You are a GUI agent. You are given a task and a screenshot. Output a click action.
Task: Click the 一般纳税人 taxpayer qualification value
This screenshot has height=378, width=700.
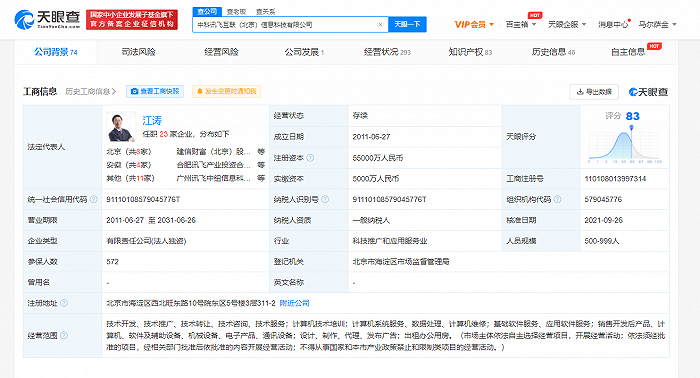(371, 220)
